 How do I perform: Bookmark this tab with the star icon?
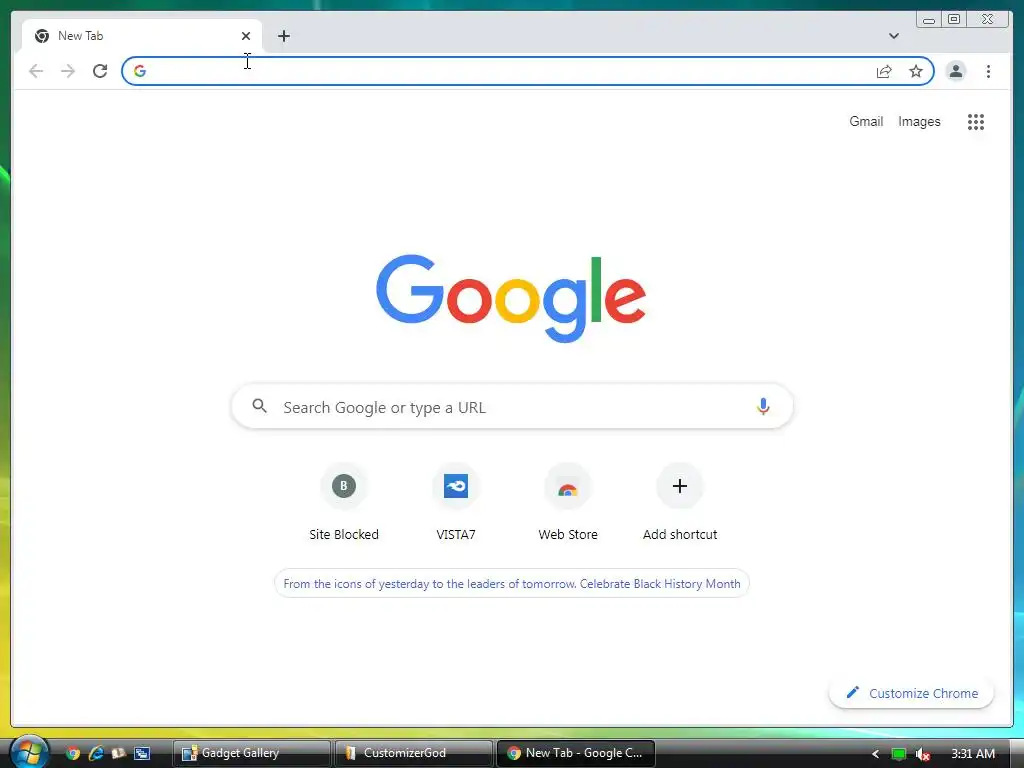(x=916, y=71)
